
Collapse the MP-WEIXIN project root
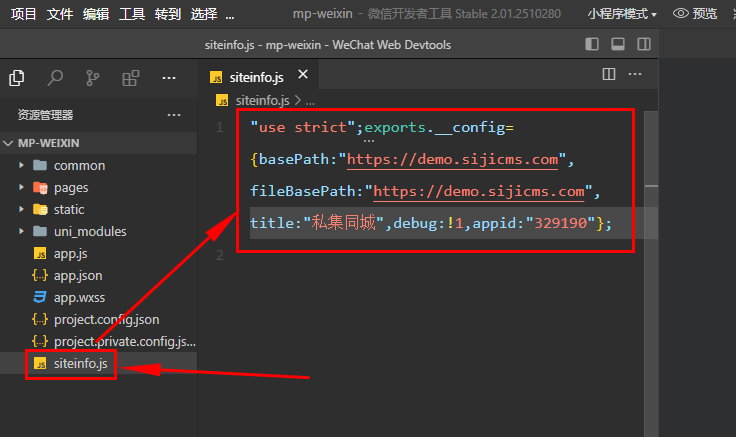click(x=9, y=143)
